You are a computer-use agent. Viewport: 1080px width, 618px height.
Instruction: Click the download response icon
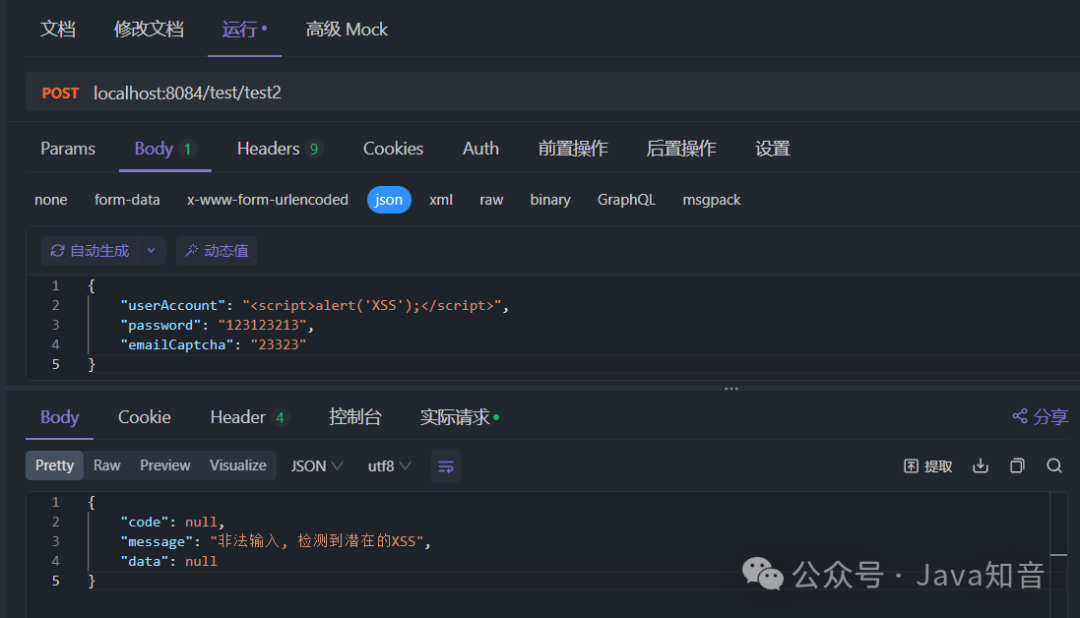tap(980, 466)
